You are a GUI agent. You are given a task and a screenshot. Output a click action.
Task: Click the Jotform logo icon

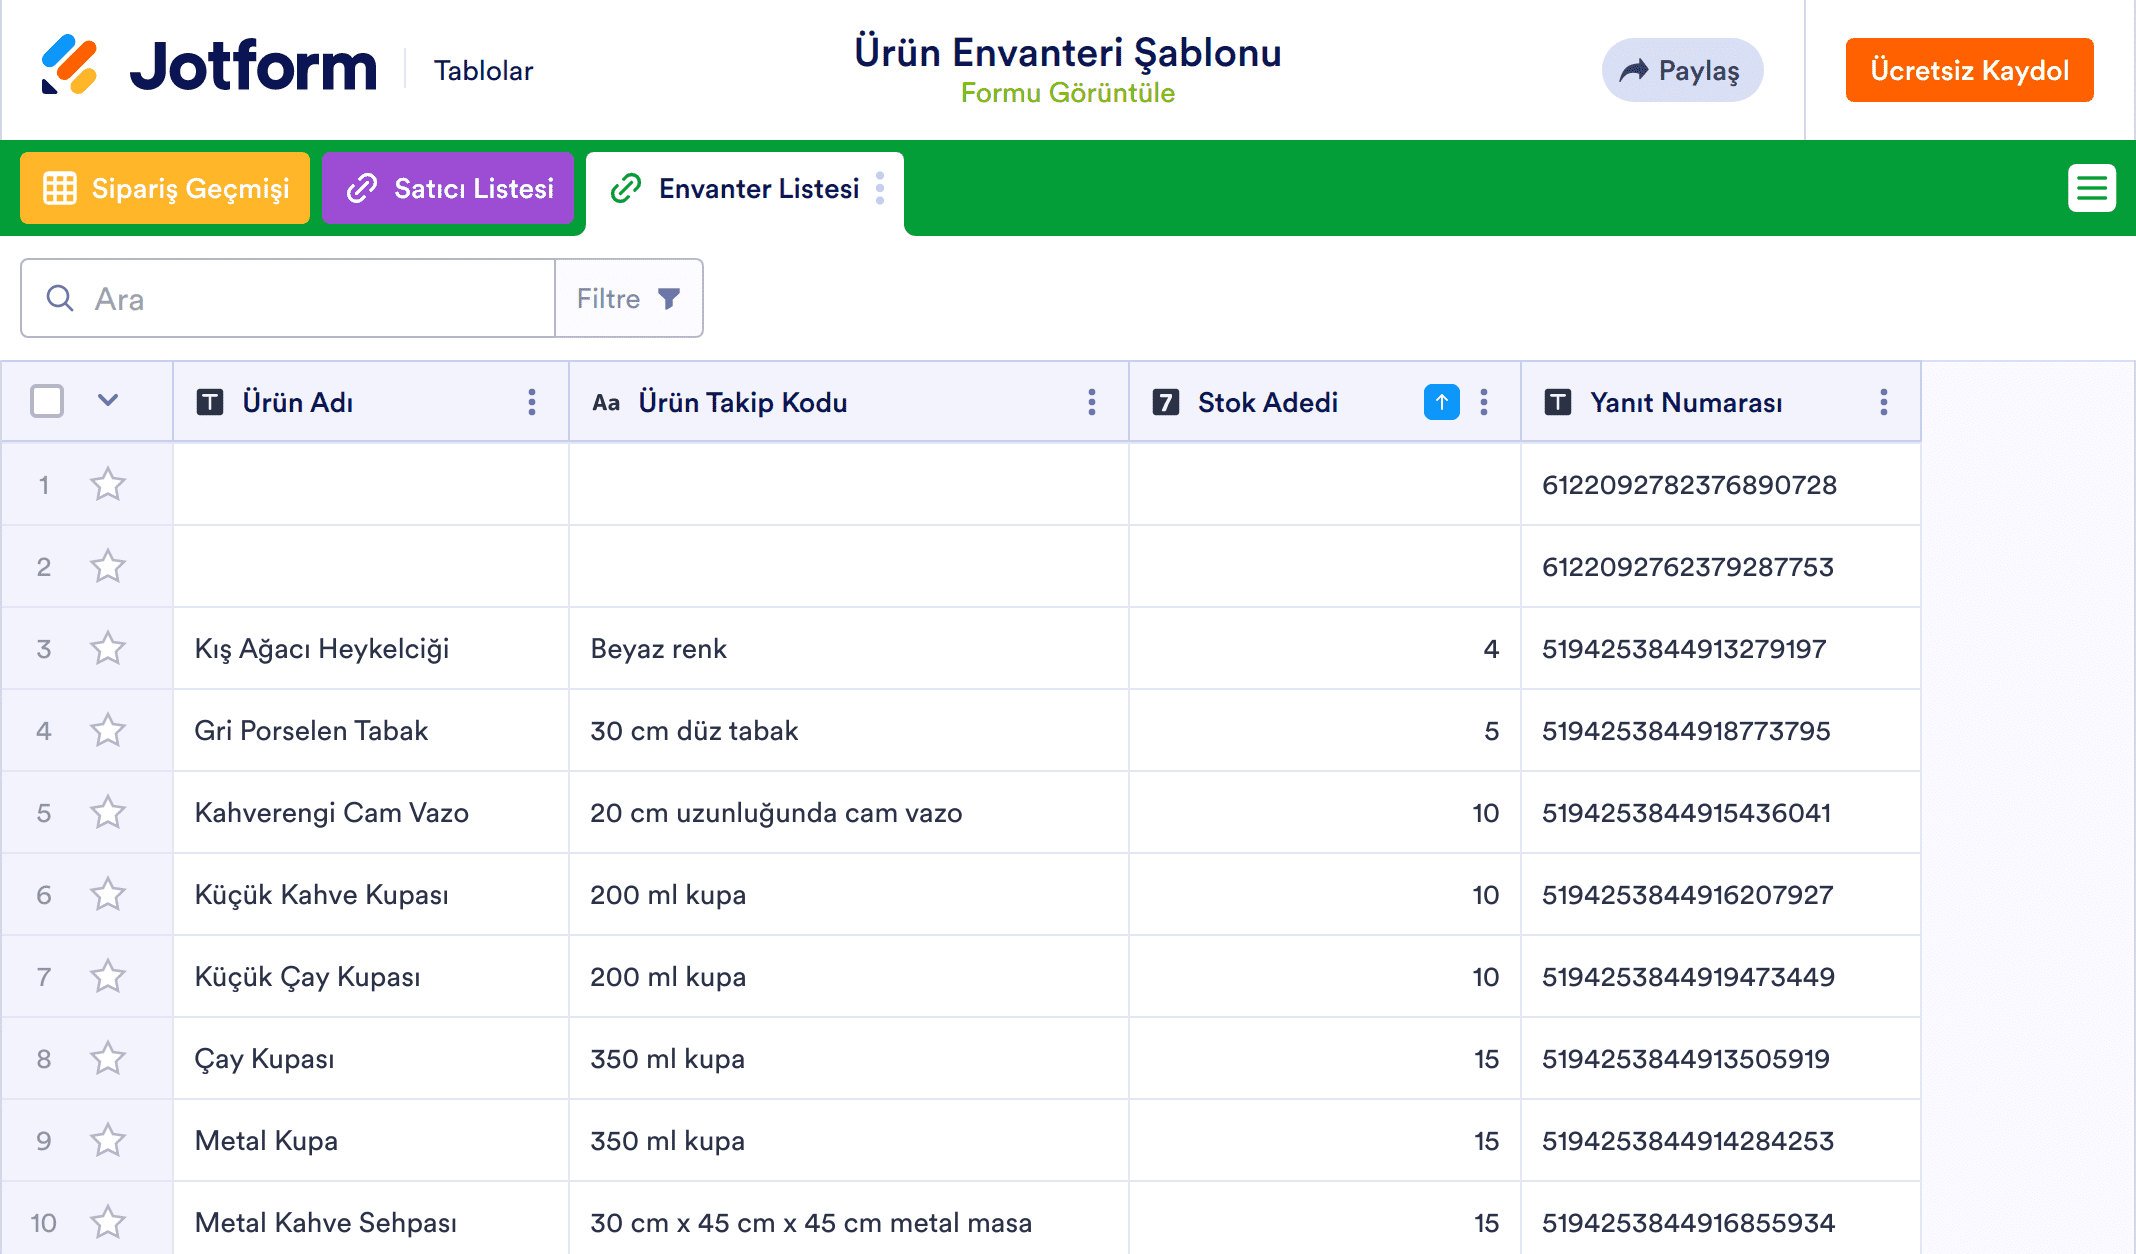(69, 65)
